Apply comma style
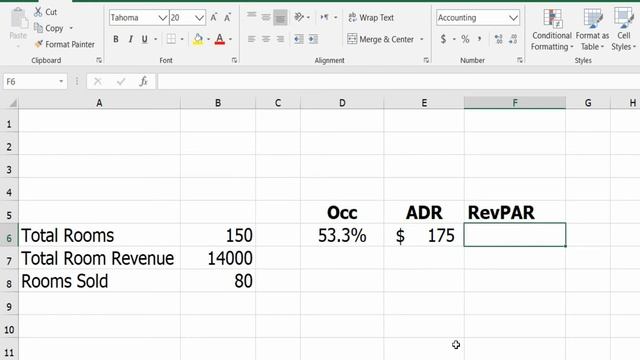 (x=480, y=39)
